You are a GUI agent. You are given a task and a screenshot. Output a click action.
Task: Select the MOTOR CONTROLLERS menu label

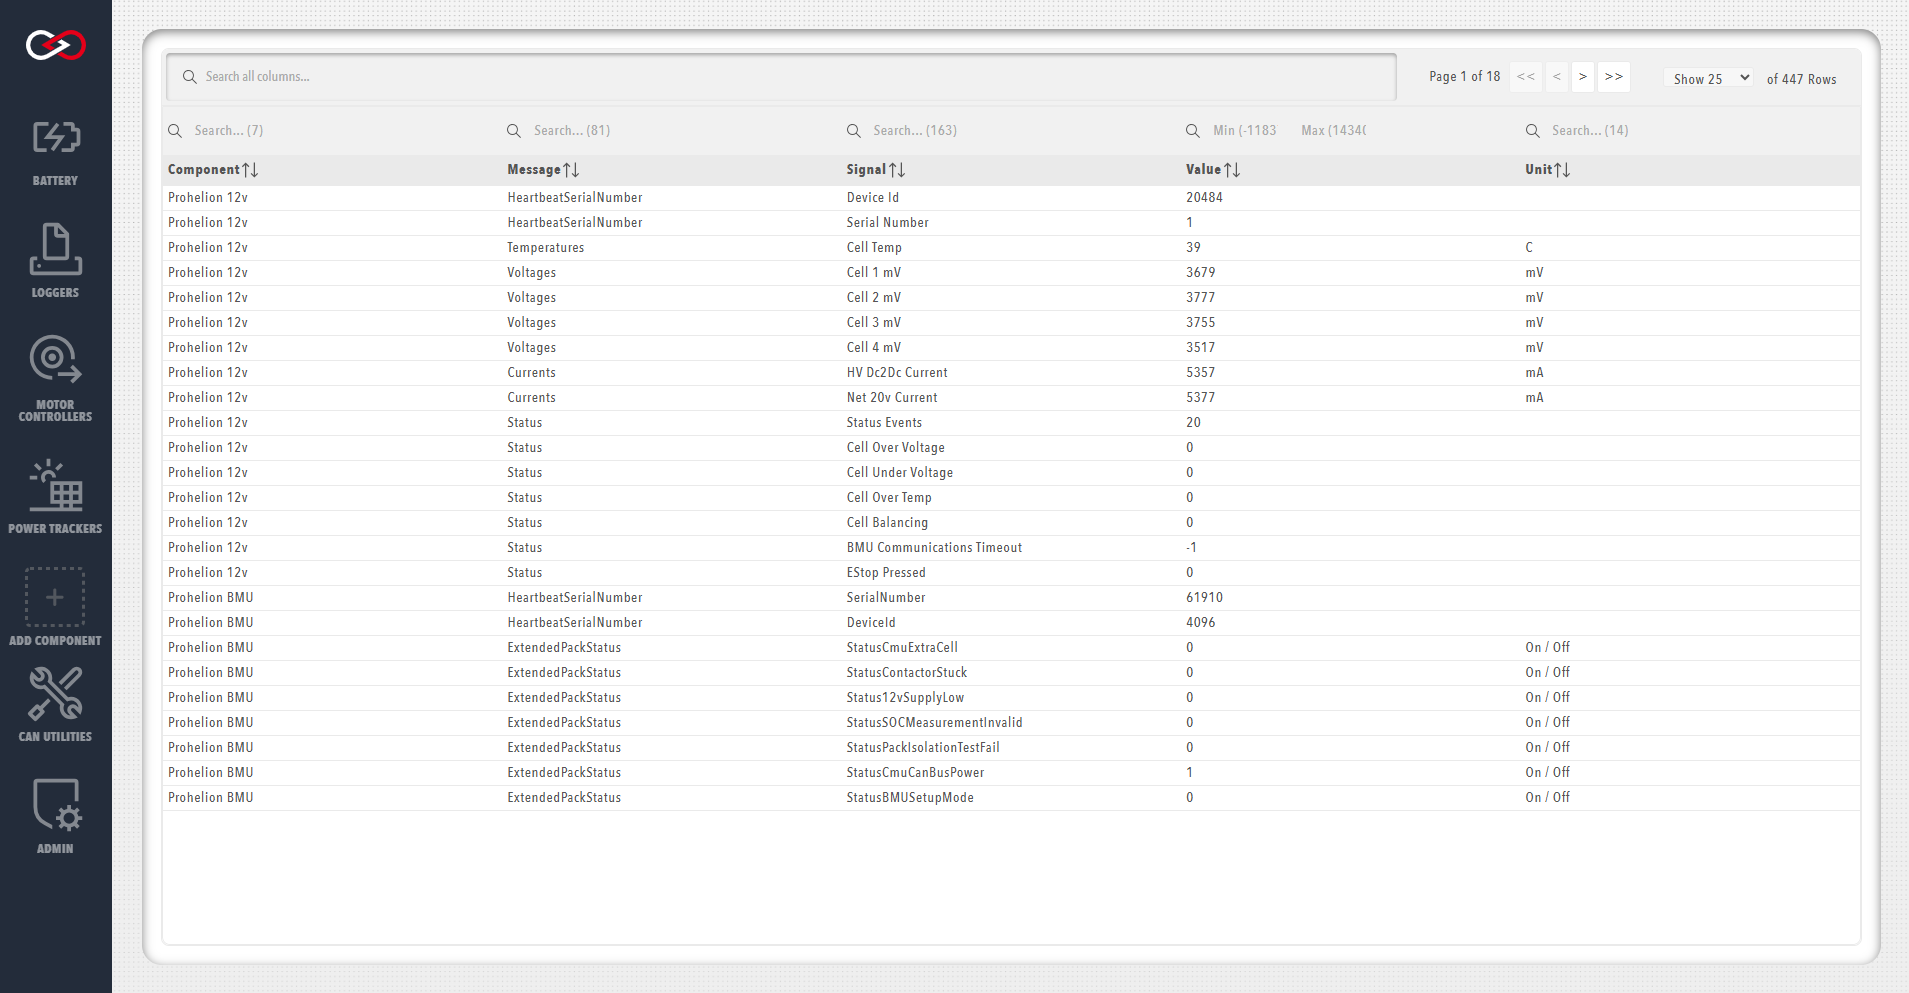click(x=55, y=411)
